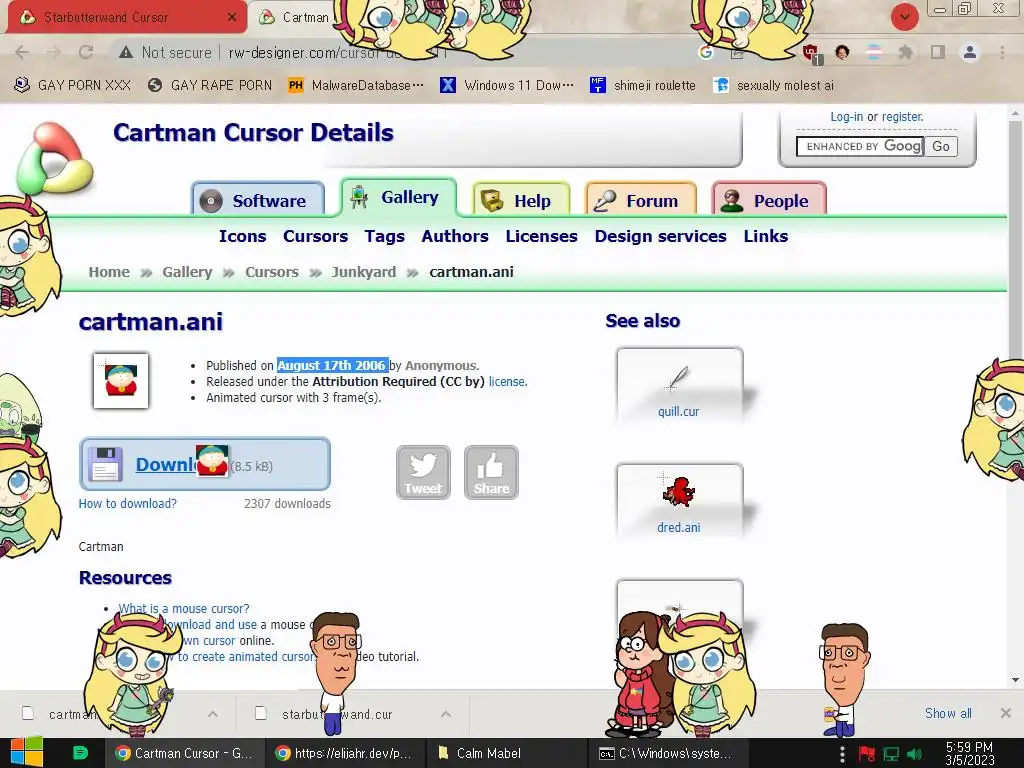Click the Not secure warning icon
The width and height of the screenshot is (1024, 768).
click(x=125, y=52)
